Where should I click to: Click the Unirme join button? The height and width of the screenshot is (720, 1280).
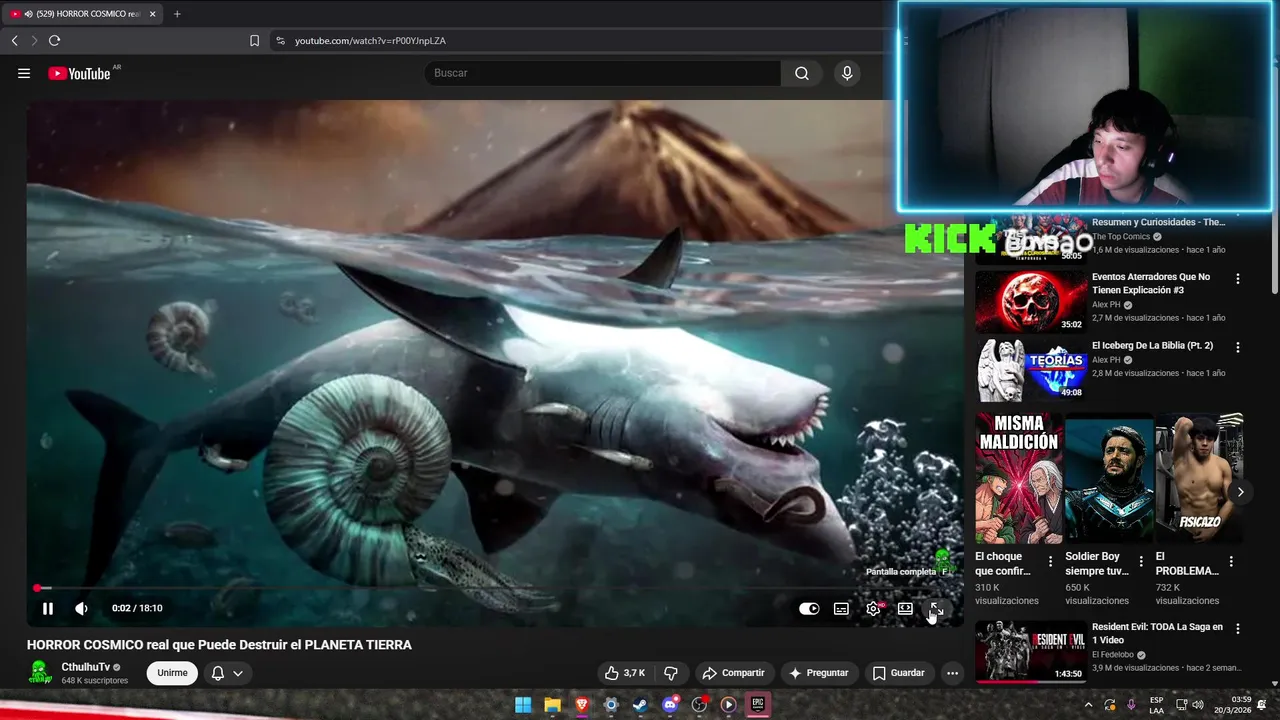click(172, 673)
